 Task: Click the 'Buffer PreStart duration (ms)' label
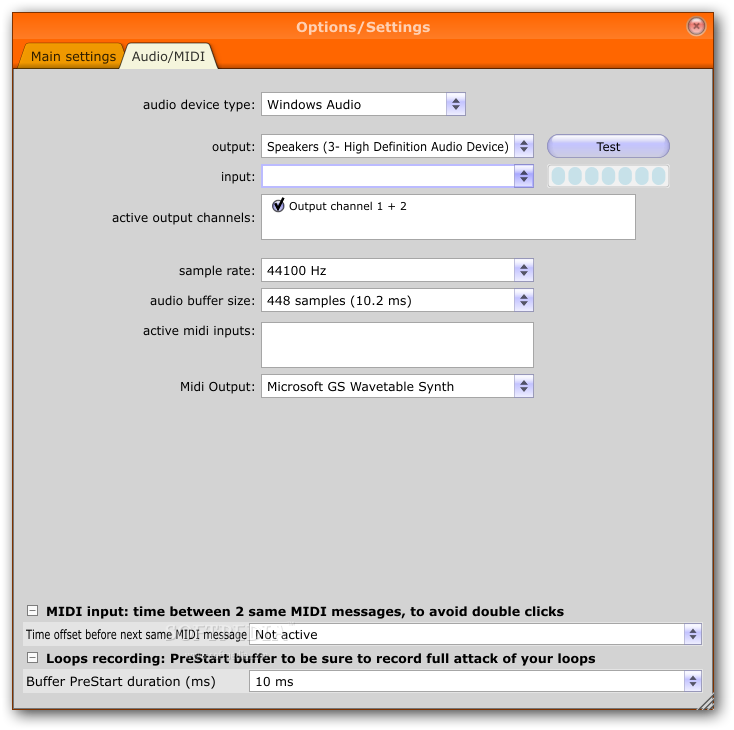(121, 681)
